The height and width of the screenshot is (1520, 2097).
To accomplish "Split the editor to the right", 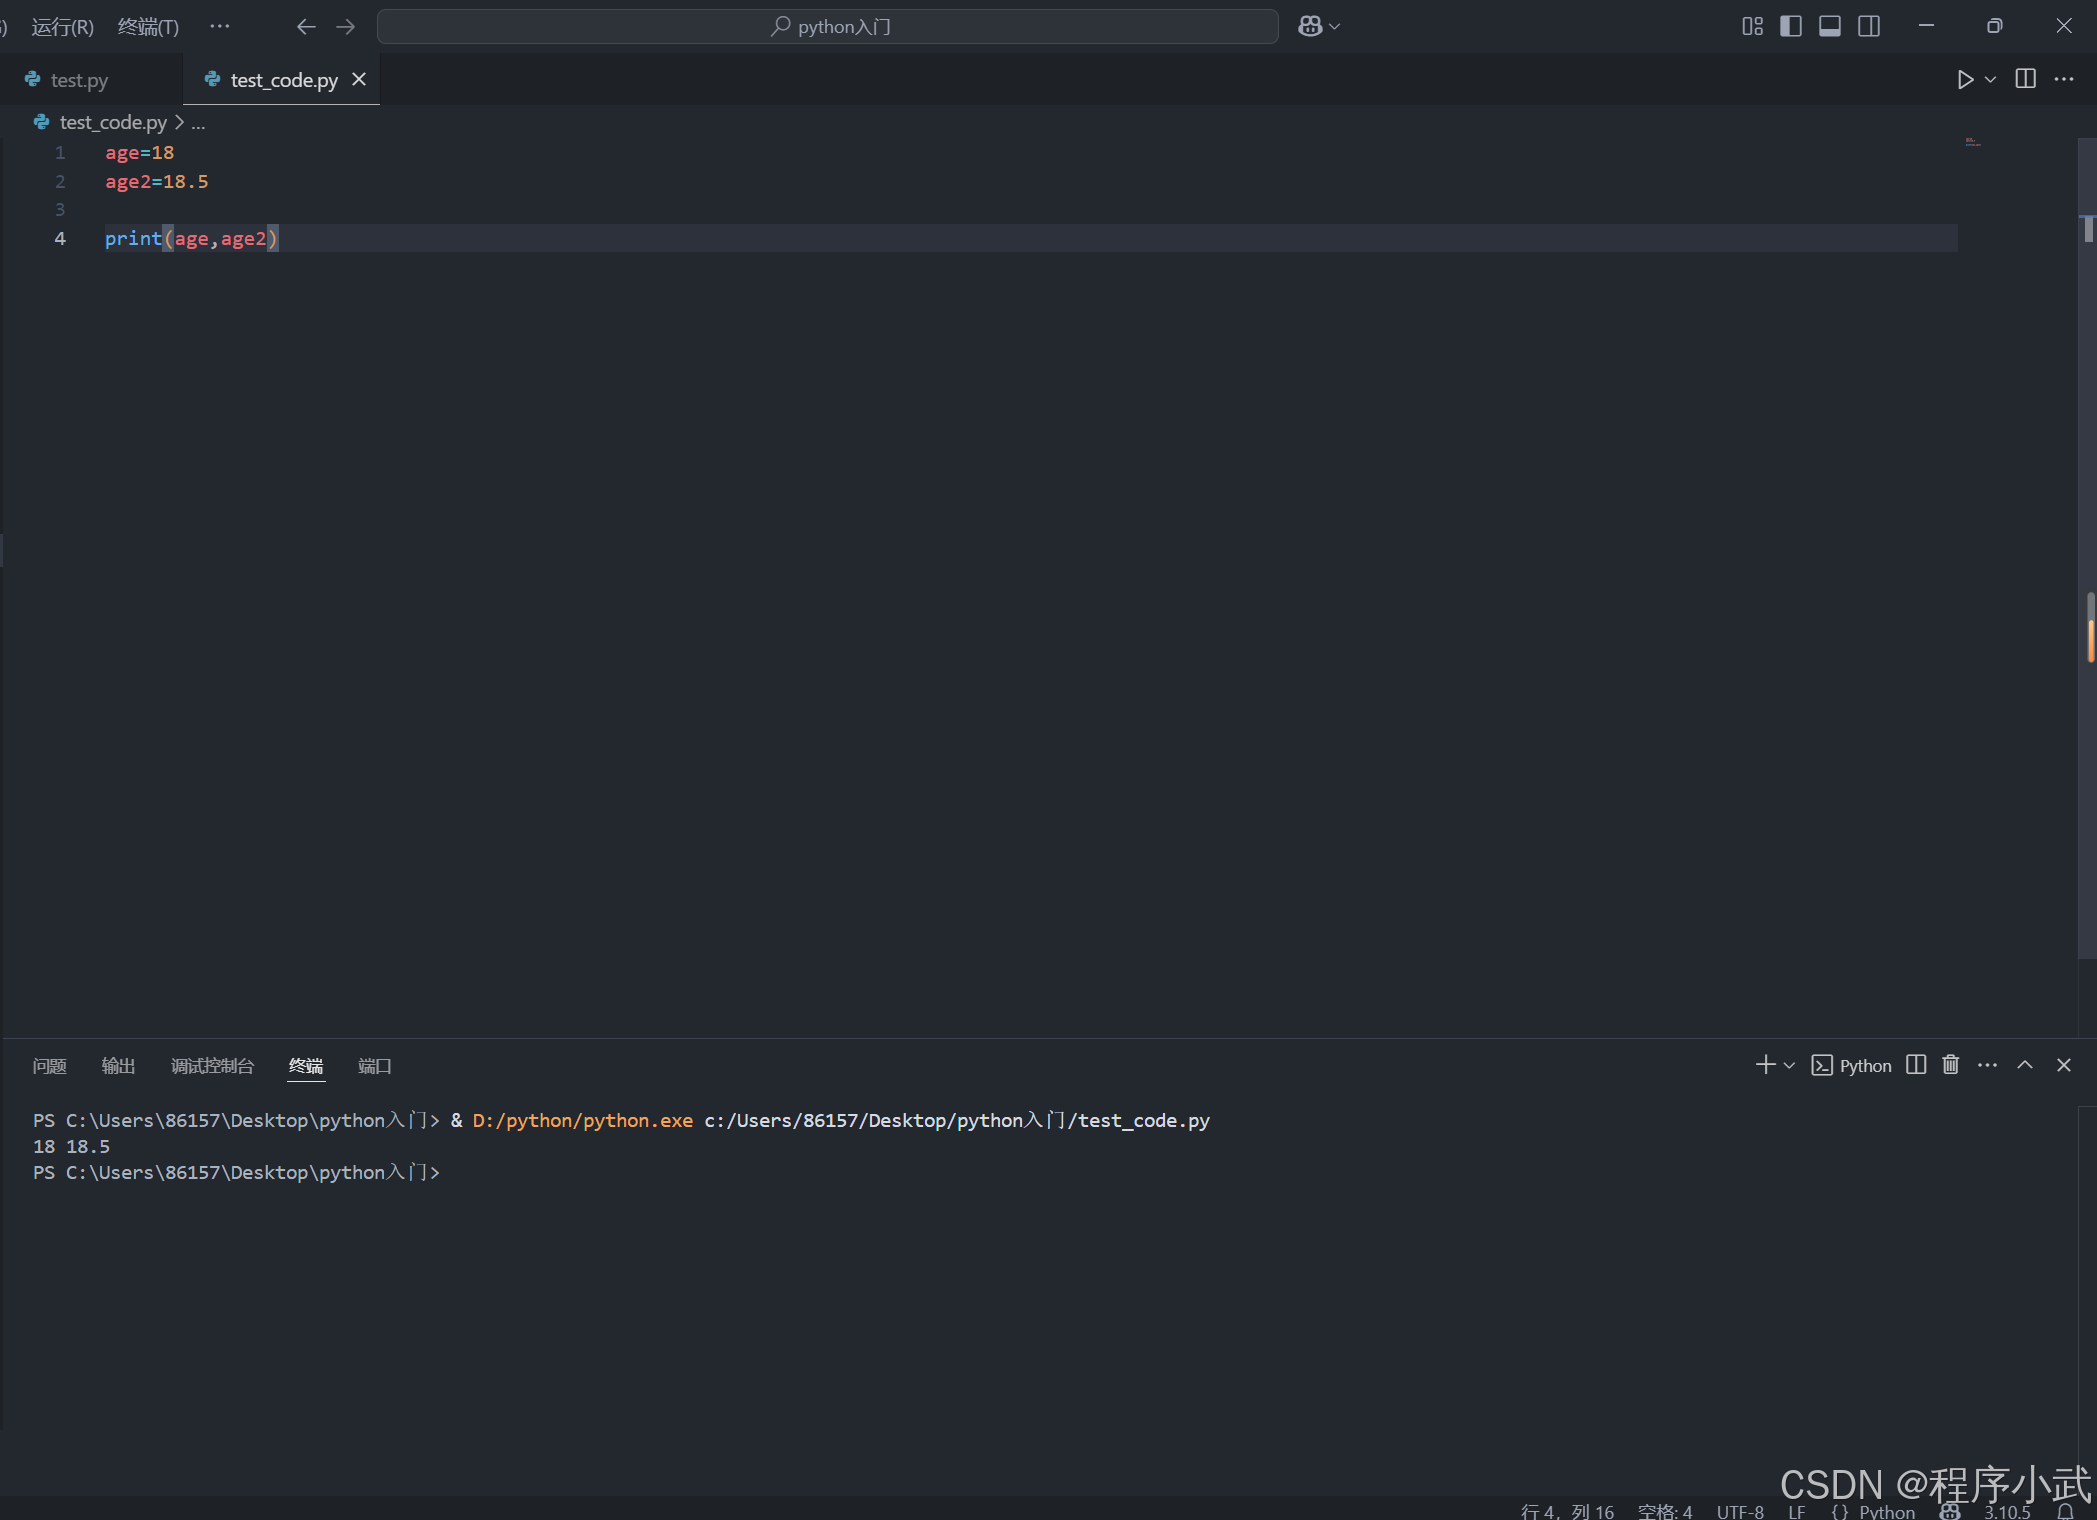I will coord(2025,80).
